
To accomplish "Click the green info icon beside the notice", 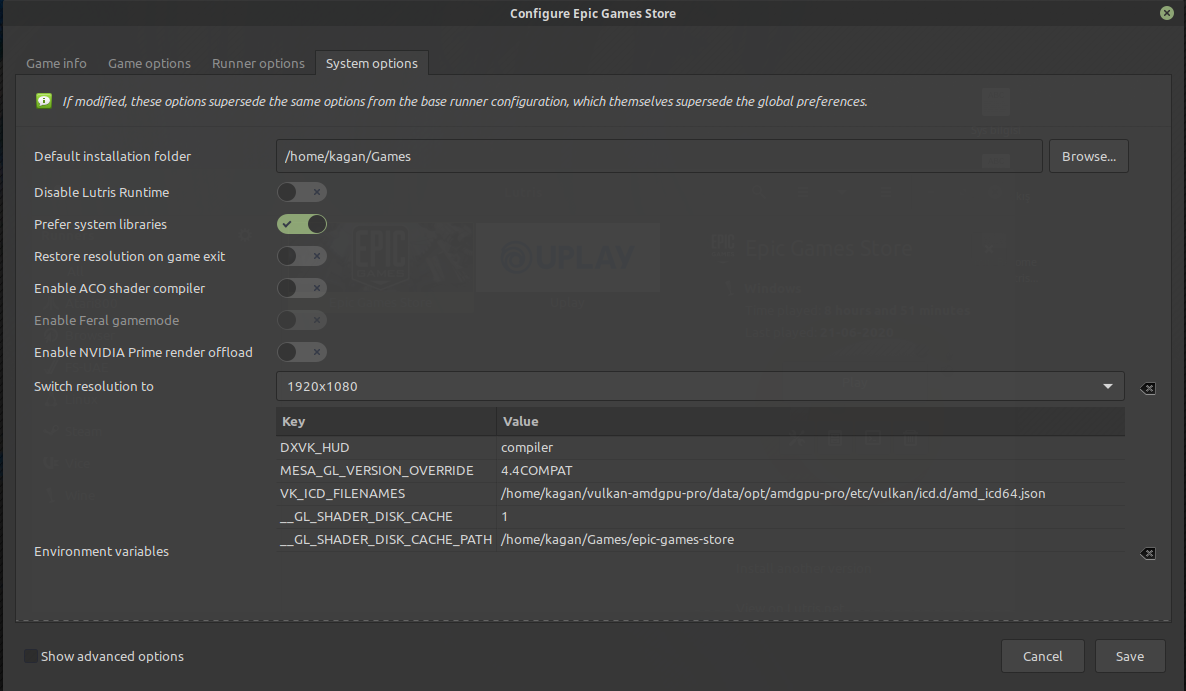I will 44,101.
